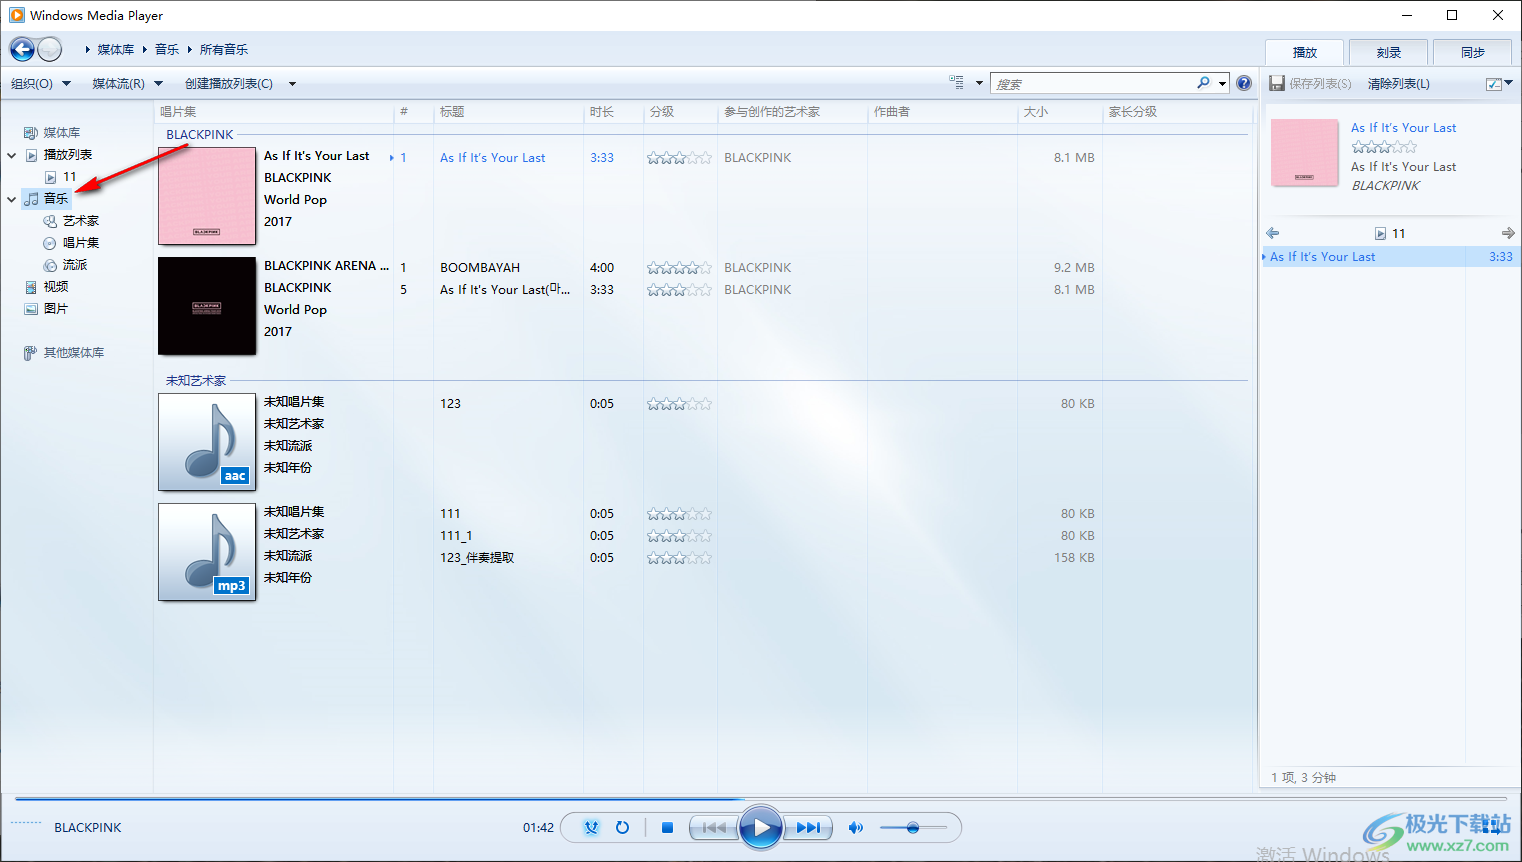Screen dimensions: 1522x862
Task: Click 音乐 in breadcrumb path
Action: pos(167,49)
